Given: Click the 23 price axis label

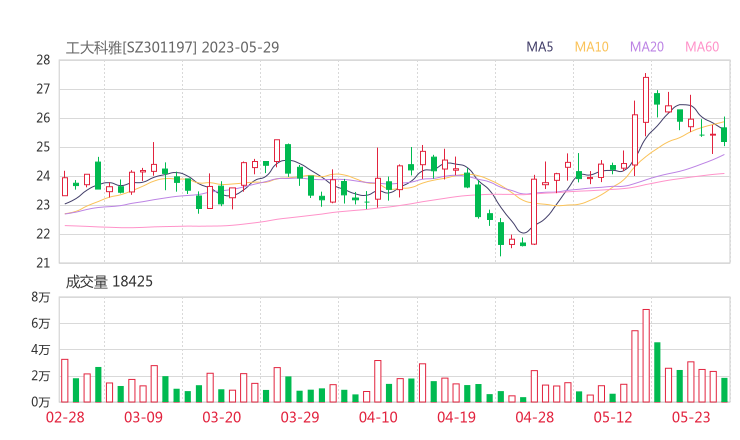Looking at the screenshot, I should 43,205.
